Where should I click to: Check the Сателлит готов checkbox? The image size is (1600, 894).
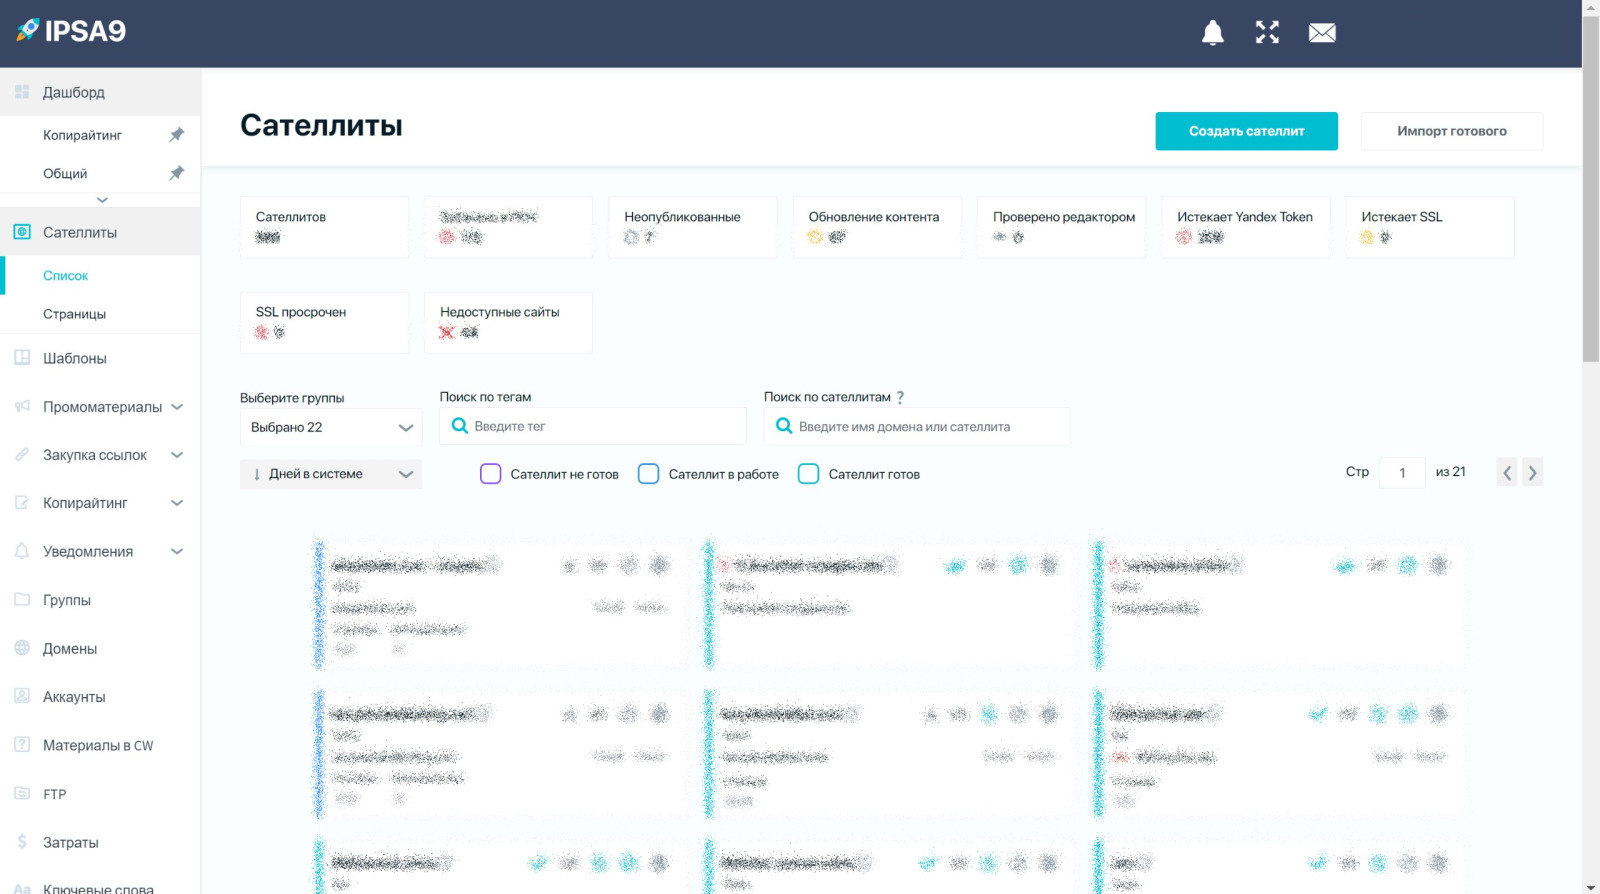pyautogui.click(x=808, y=474)
